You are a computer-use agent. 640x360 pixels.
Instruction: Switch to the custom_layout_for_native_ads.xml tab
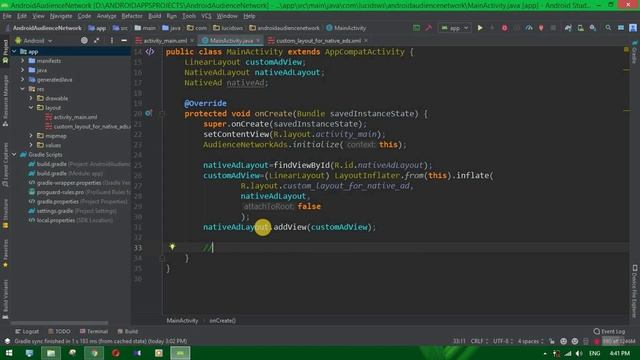click(x=318, y=41)
